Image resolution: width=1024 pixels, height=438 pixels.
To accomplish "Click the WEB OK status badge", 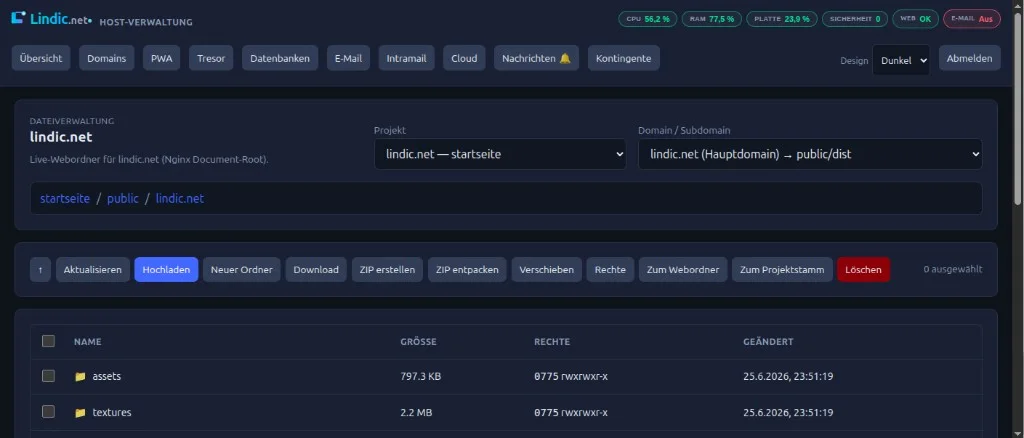I will [x=916, y=19].
